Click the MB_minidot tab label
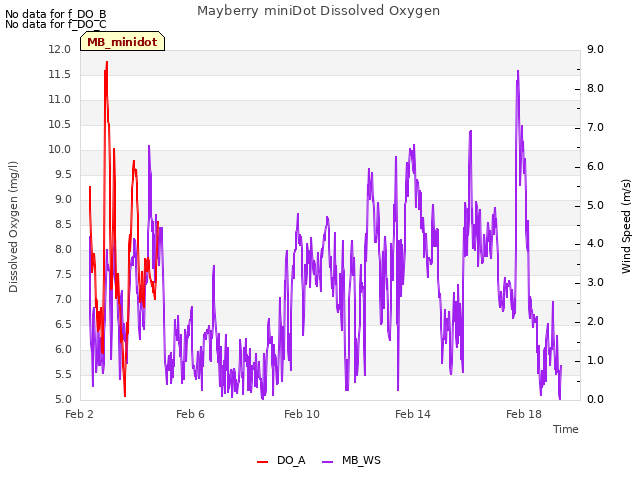640x480 pixels. (x=122, y=42)
